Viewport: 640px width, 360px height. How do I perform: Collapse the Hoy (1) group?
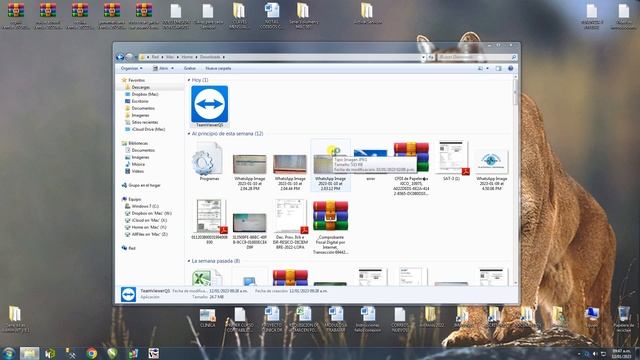(x=189, y=80)
